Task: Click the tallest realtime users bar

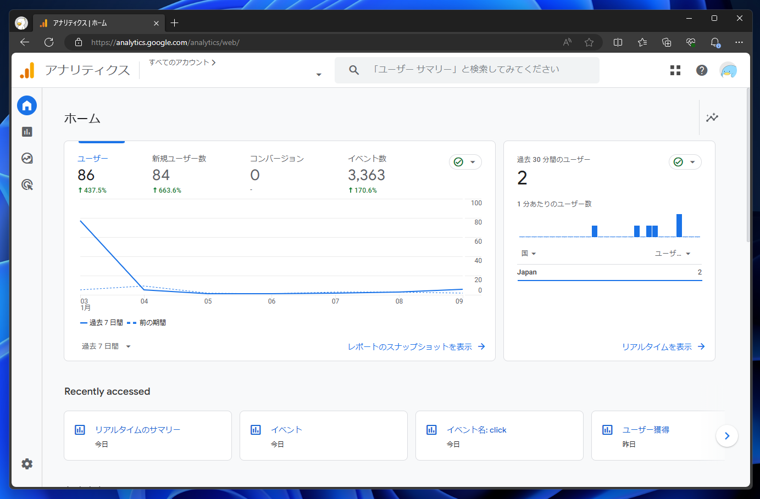Action: click(x=679, y=225)
